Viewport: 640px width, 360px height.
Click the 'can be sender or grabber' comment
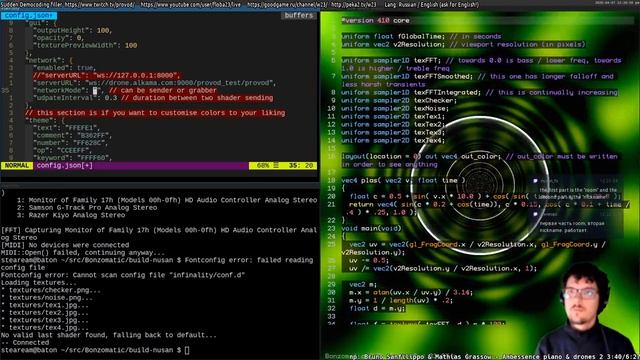[163, 90]
